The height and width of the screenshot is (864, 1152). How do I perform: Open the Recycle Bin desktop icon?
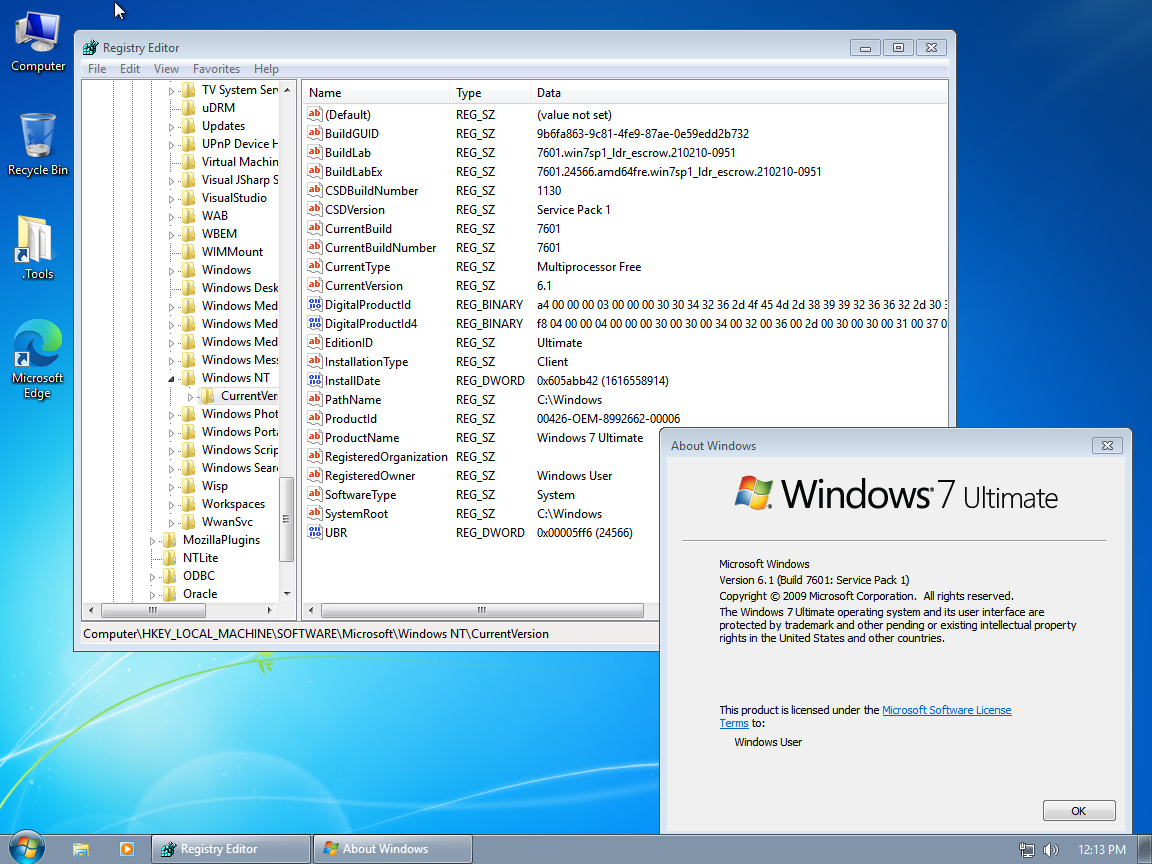[x=37, y=145]
